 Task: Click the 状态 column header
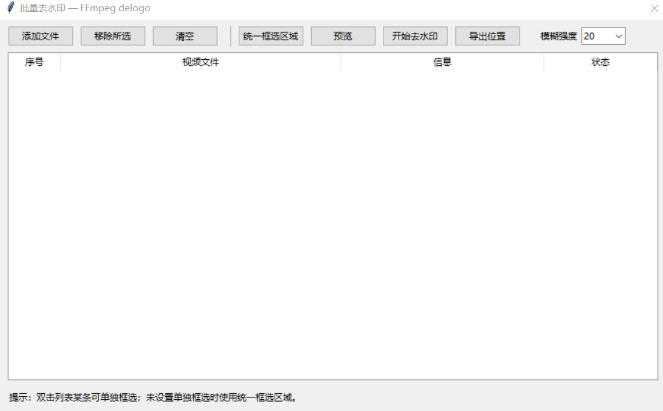click(x=600, y=63)
